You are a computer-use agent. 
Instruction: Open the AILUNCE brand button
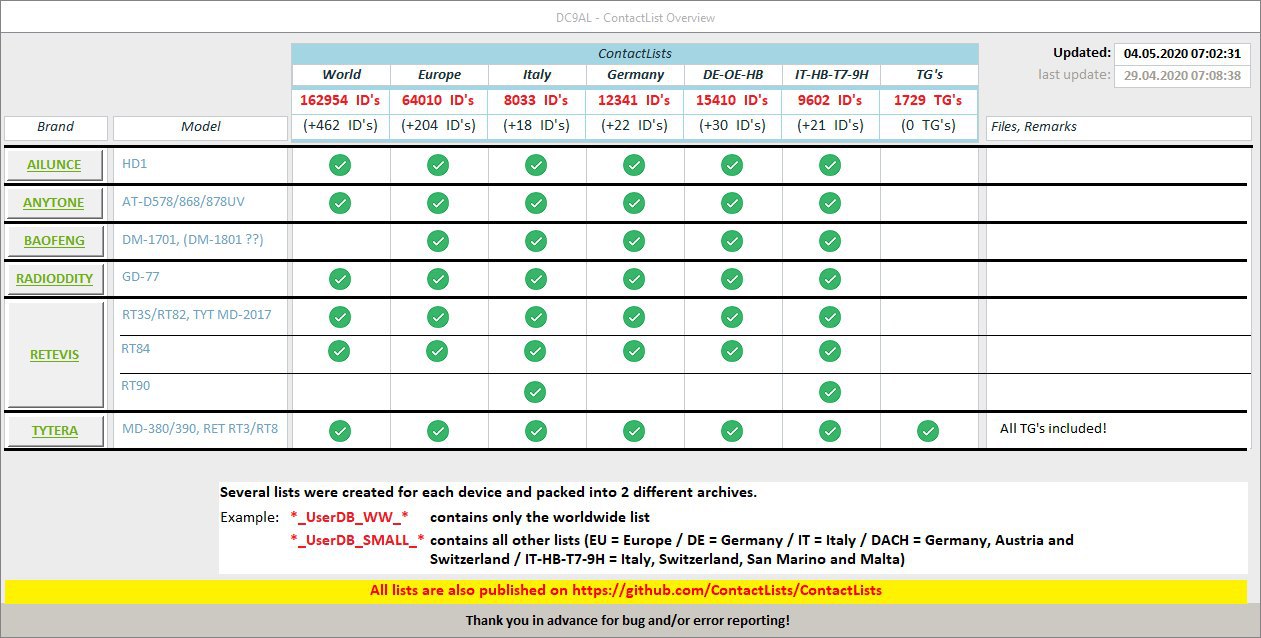[55, 165]
